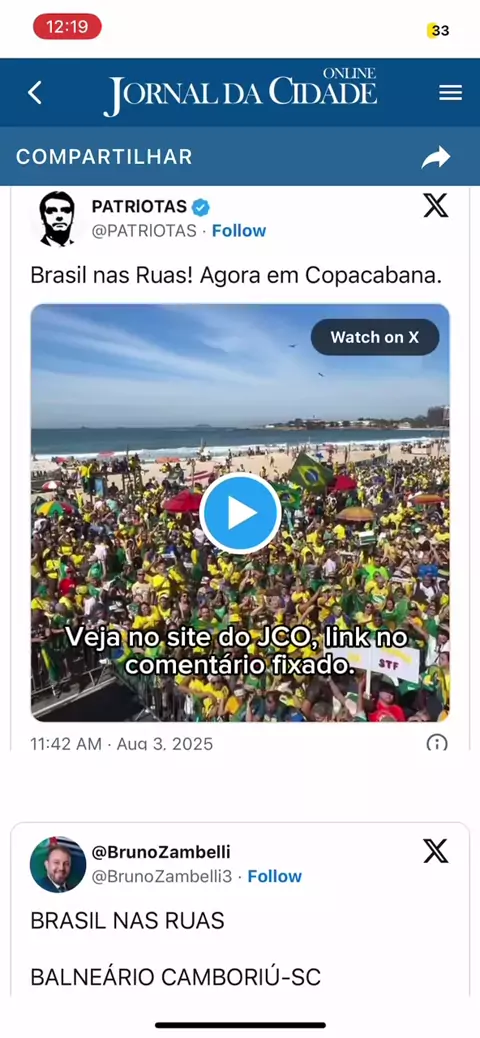Tap the back arrow in the header
The image size is (480, 1038).
34,93
